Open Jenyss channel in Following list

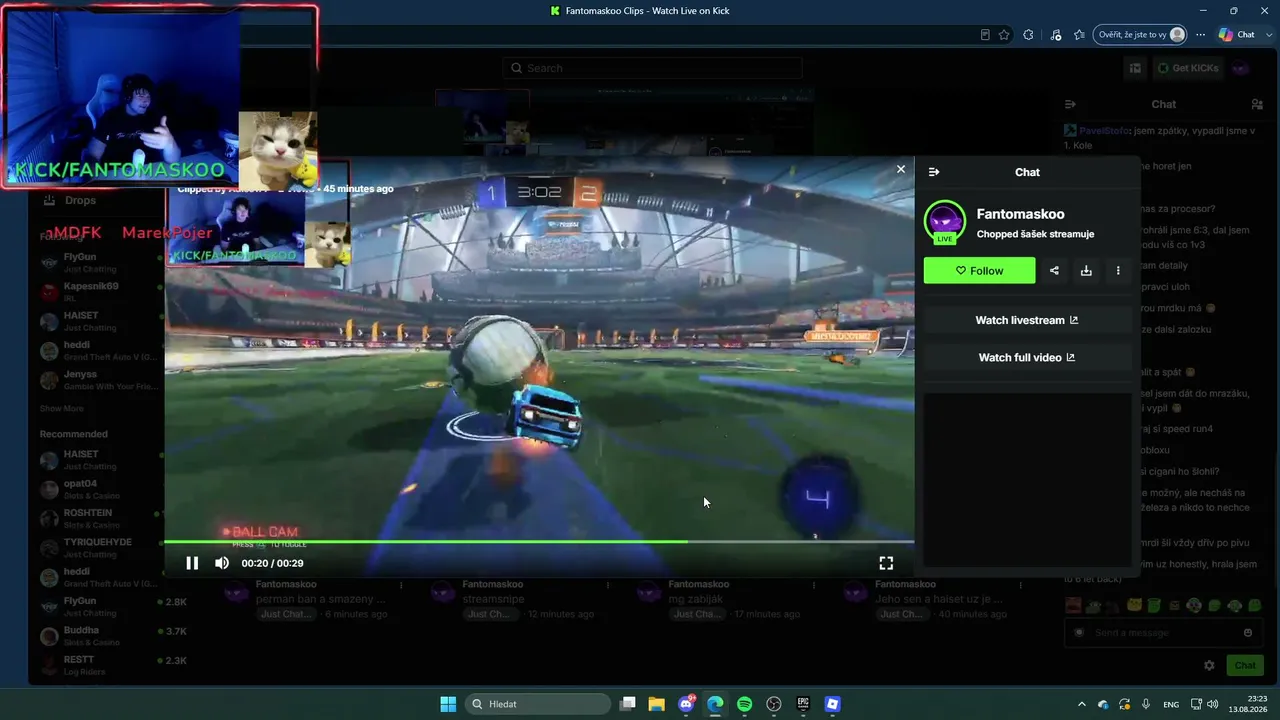[98, 379]
